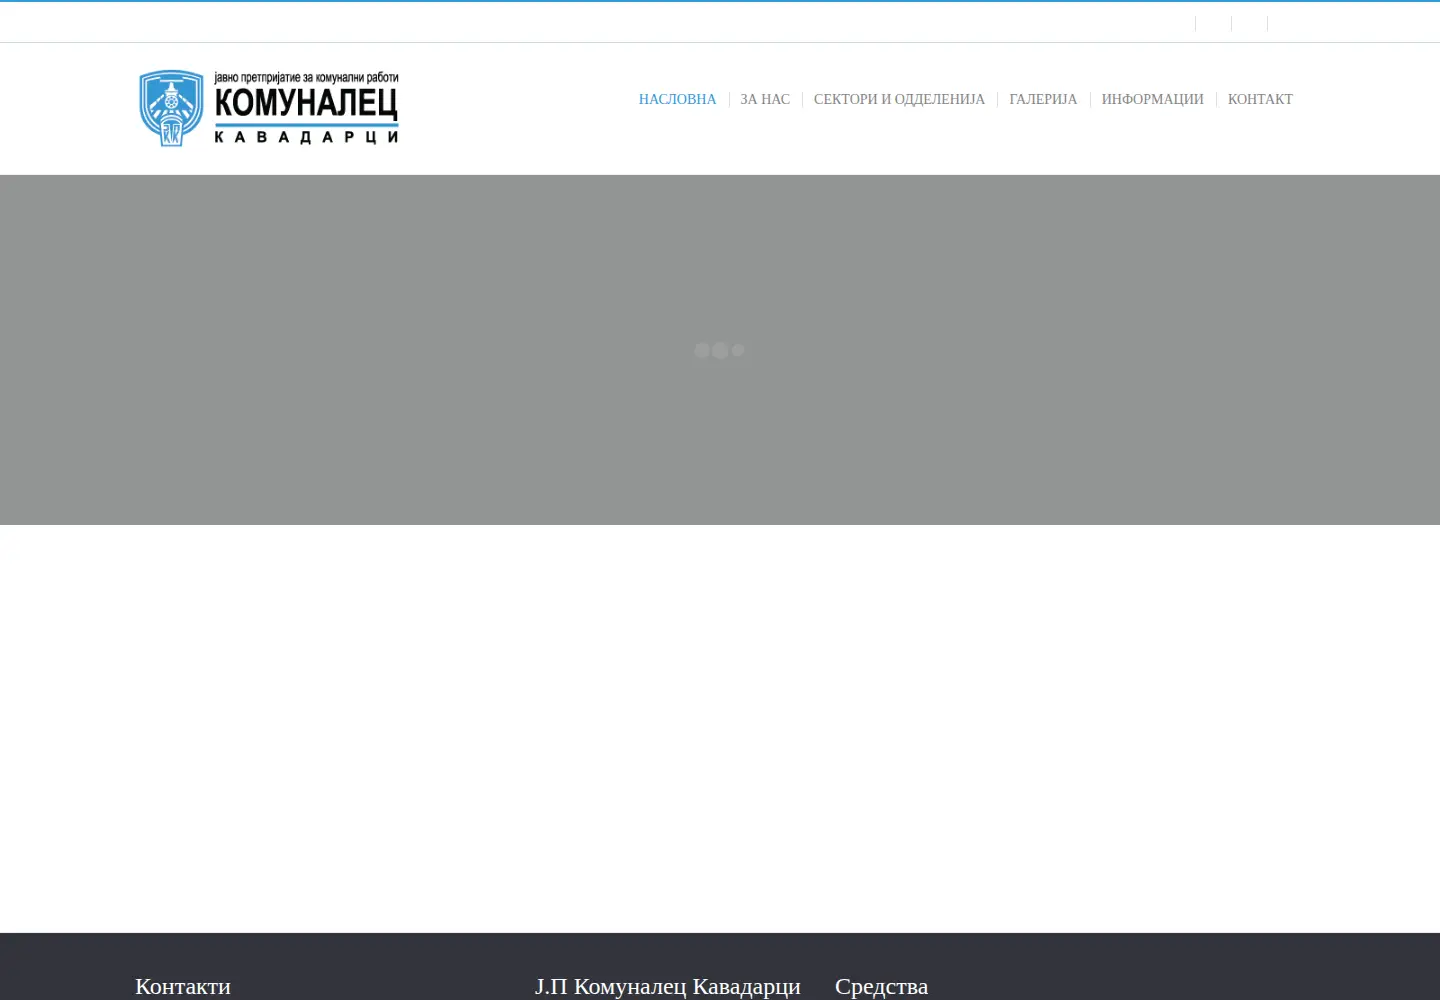Click the Контакти footer heading
Screen dimensions: 1440x1000
tap(183, 987)
